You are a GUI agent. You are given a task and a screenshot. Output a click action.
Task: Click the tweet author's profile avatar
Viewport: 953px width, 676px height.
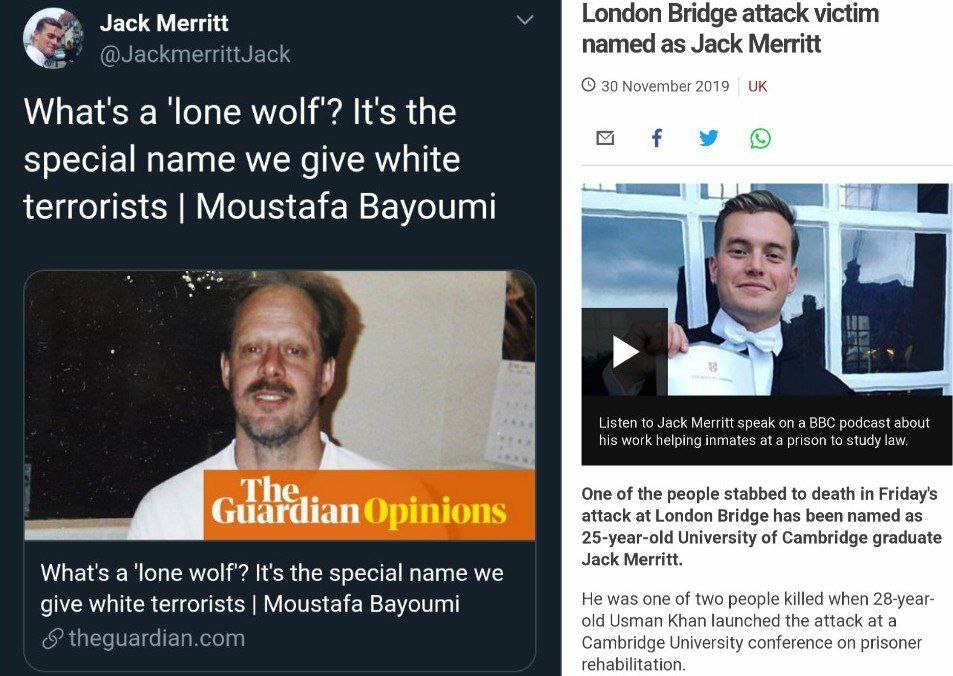click(53, 38)
